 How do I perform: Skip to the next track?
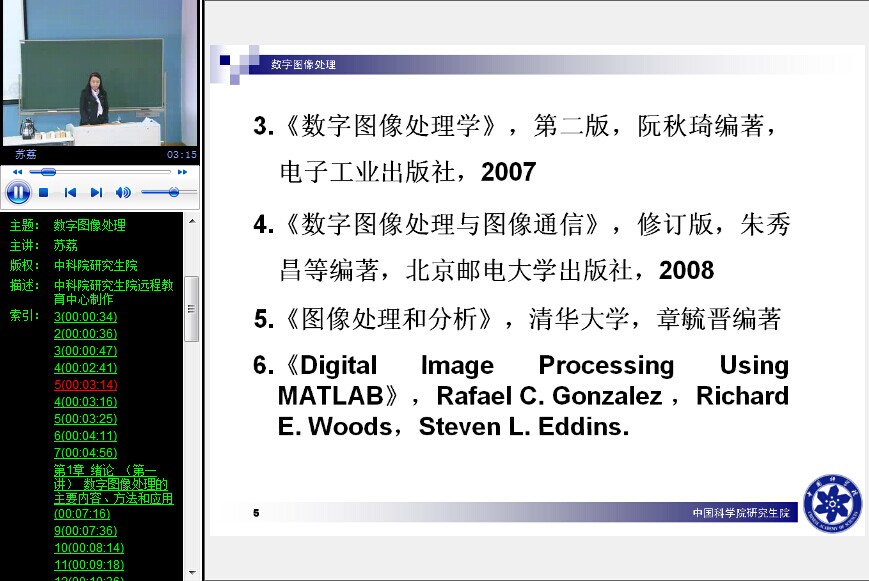pyautogui.click(x=96, y=192)
